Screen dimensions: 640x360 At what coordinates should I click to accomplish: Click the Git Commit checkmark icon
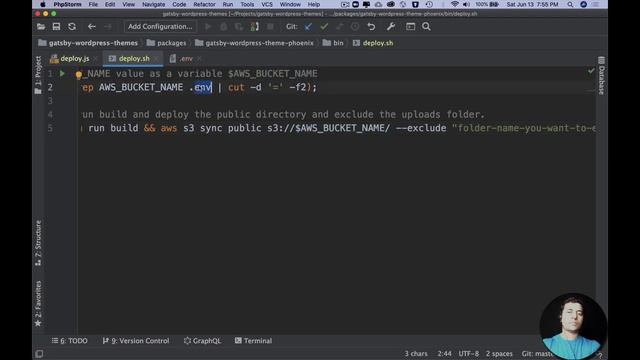pyautogui.click(x=324, y=27)
